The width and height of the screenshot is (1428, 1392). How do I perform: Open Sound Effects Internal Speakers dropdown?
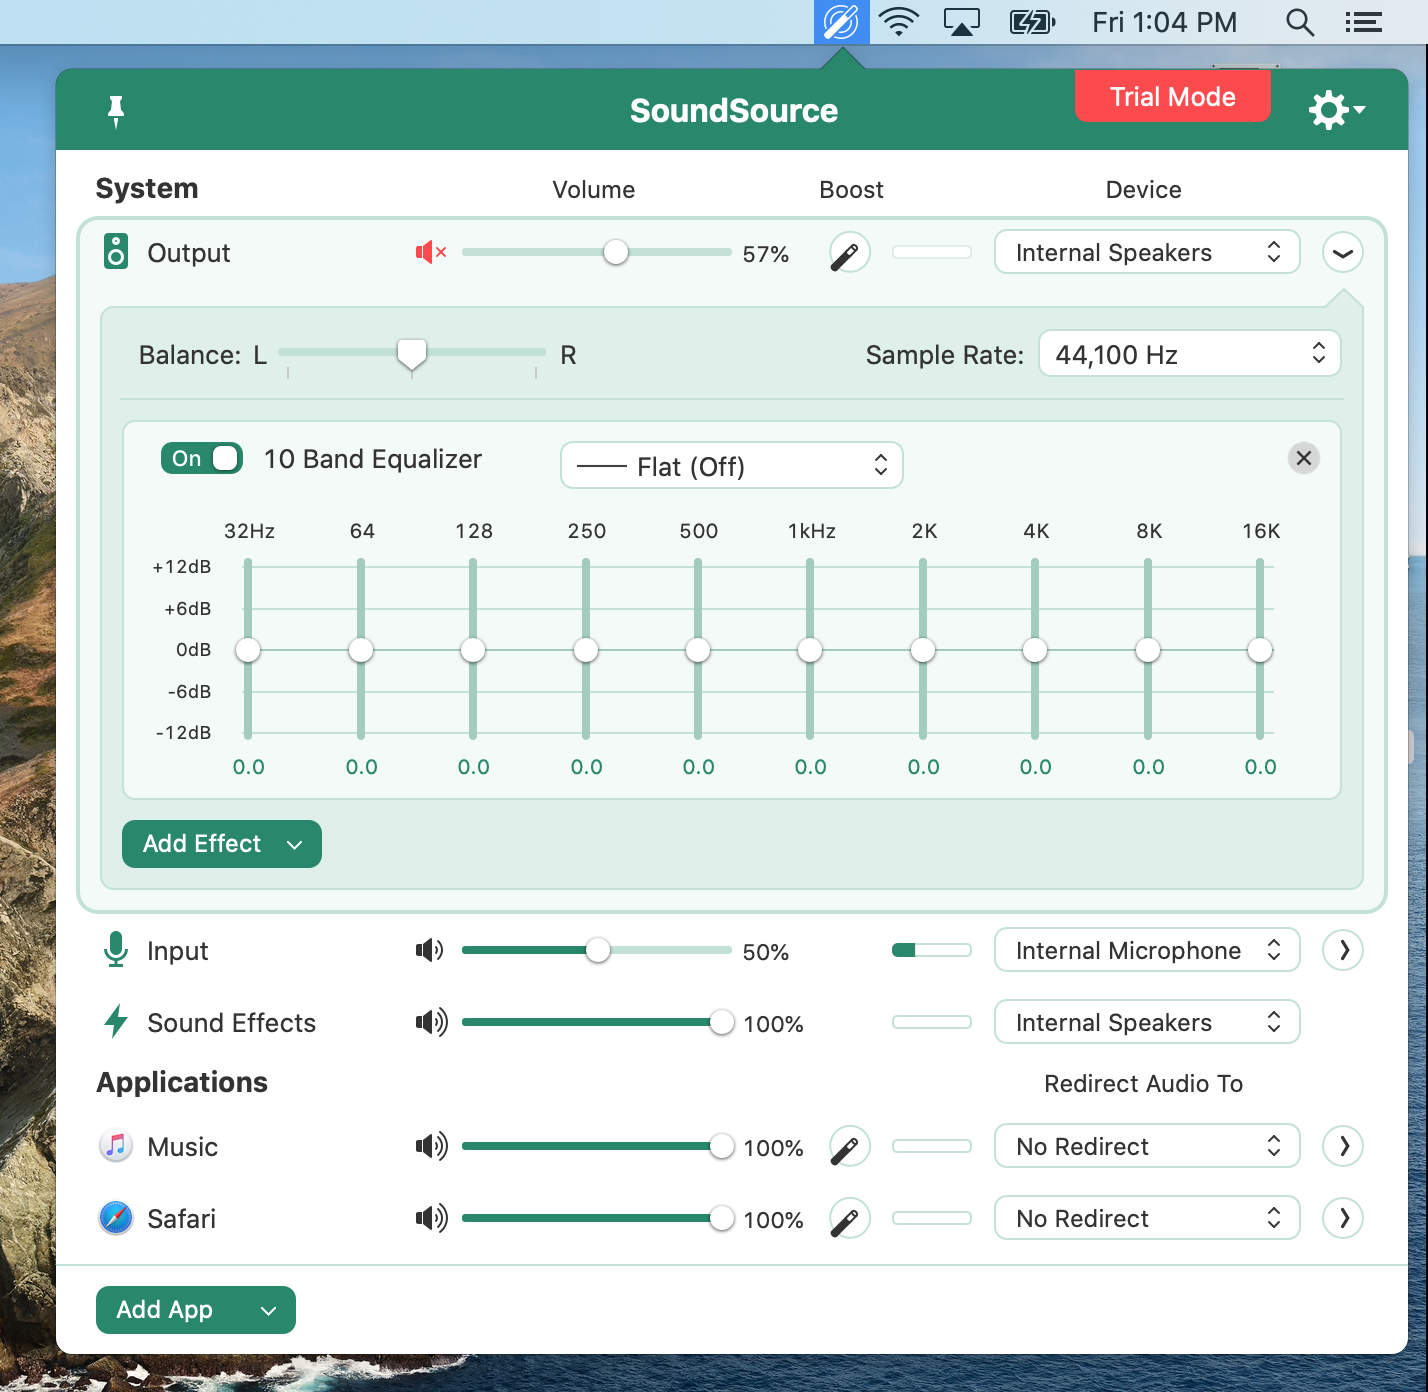(1147, 1022)
